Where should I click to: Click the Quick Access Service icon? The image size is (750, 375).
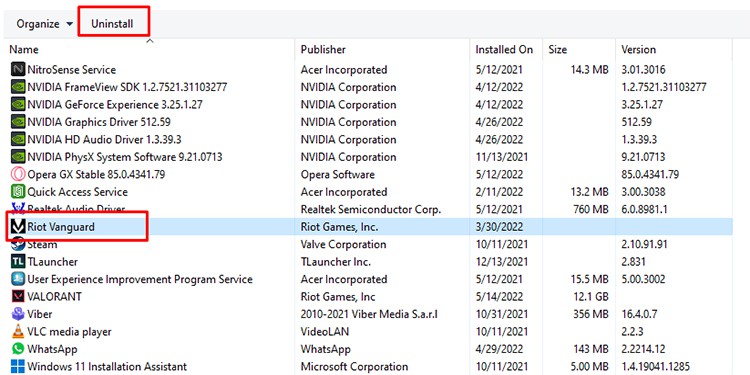tap(18, 192)
